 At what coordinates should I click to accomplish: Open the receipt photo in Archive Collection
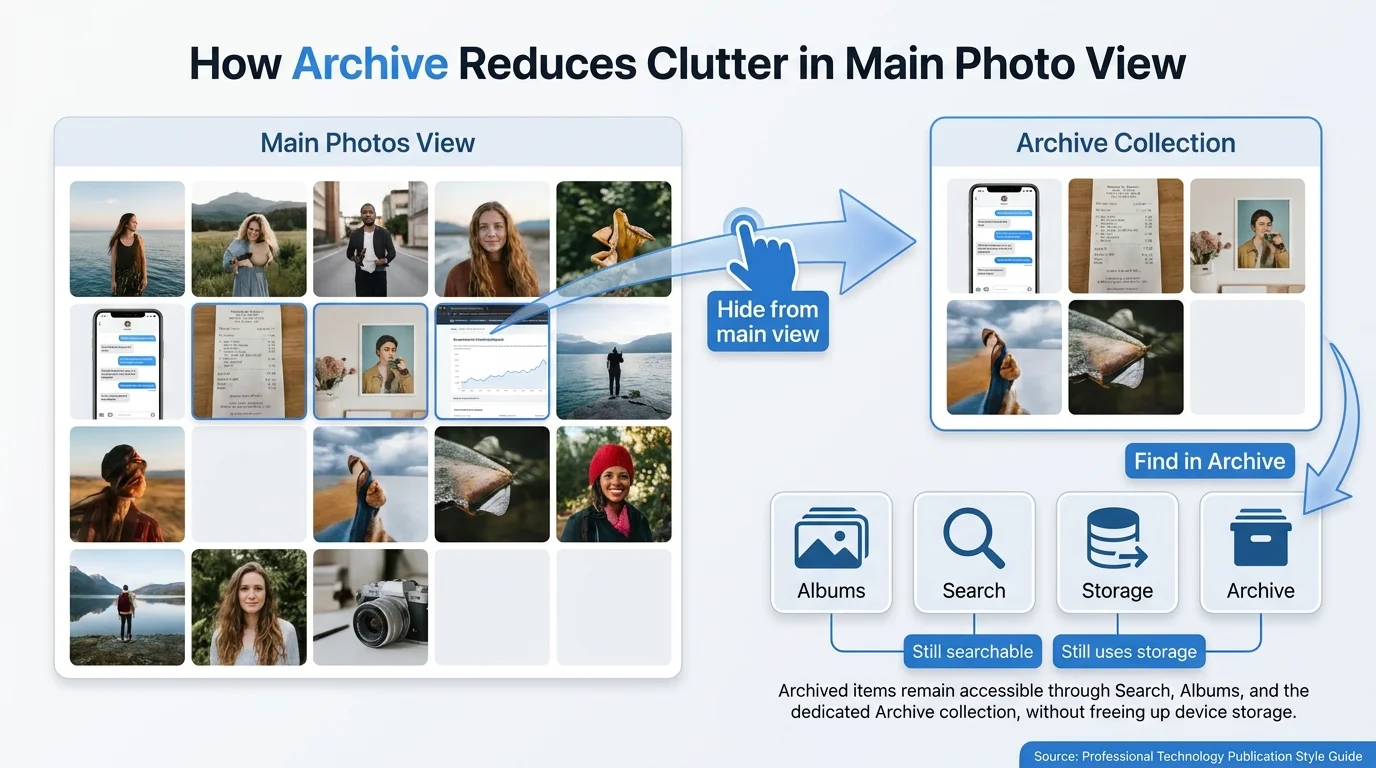[x=1126, y=236]
